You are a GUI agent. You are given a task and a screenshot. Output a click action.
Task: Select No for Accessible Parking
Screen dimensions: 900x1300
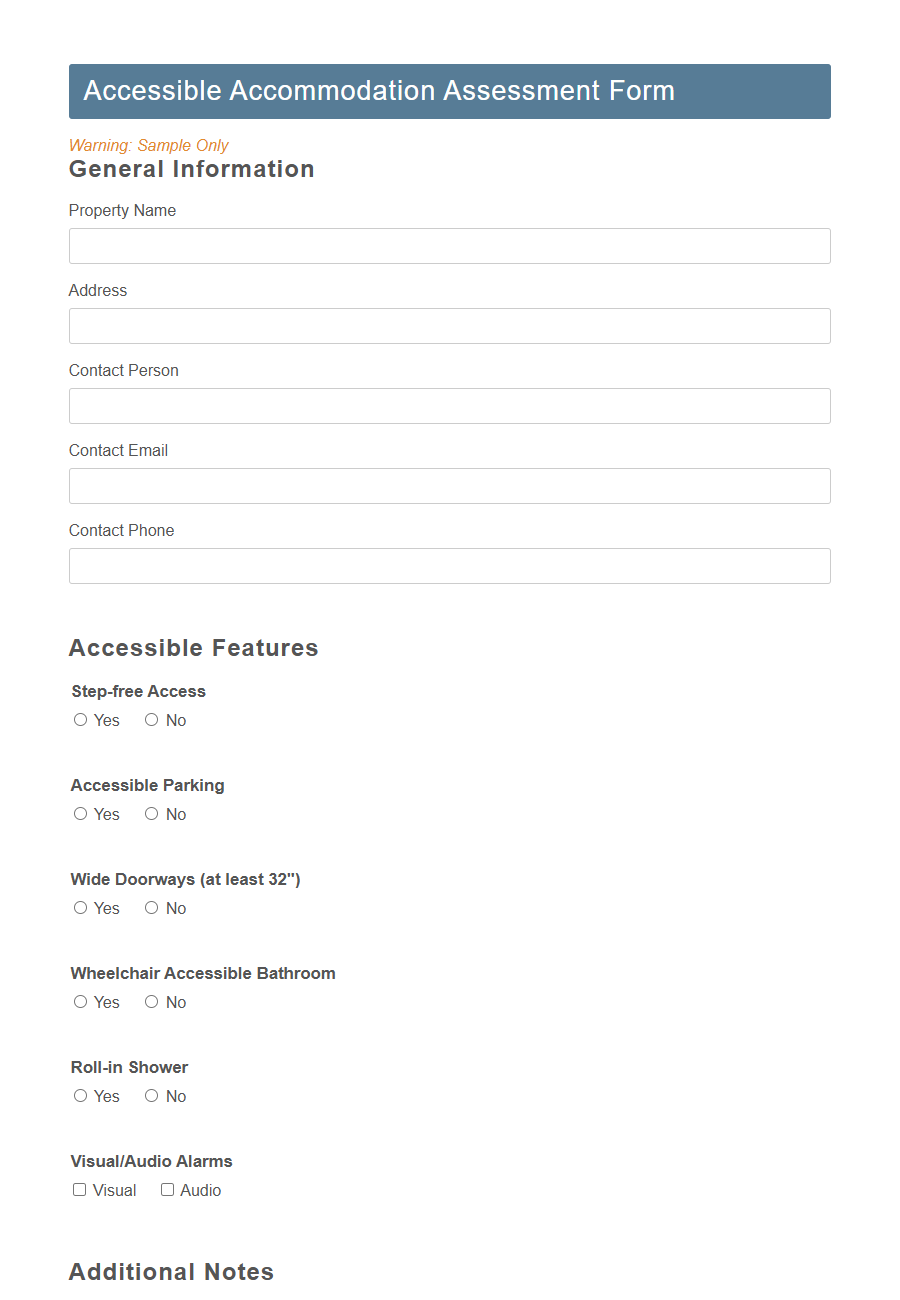(151, 813)
